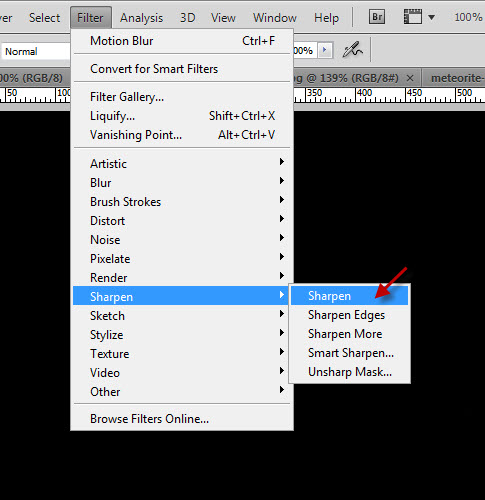Open the View Extras icon dropdown

(419, 17)
